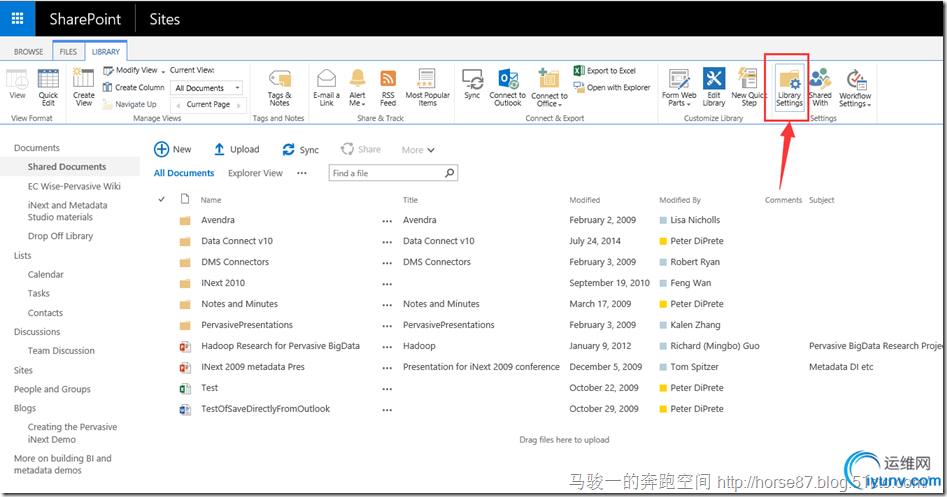
Task: Click New document button
Action: [x=173, y=149]
